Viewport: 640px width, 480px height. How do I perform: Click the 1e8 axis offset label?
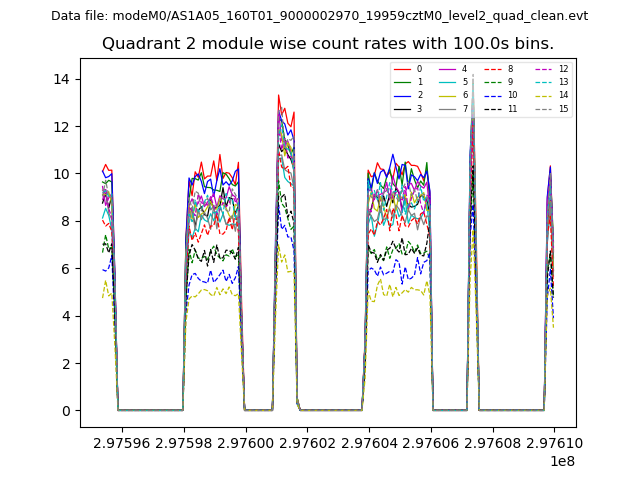point(560,461)
